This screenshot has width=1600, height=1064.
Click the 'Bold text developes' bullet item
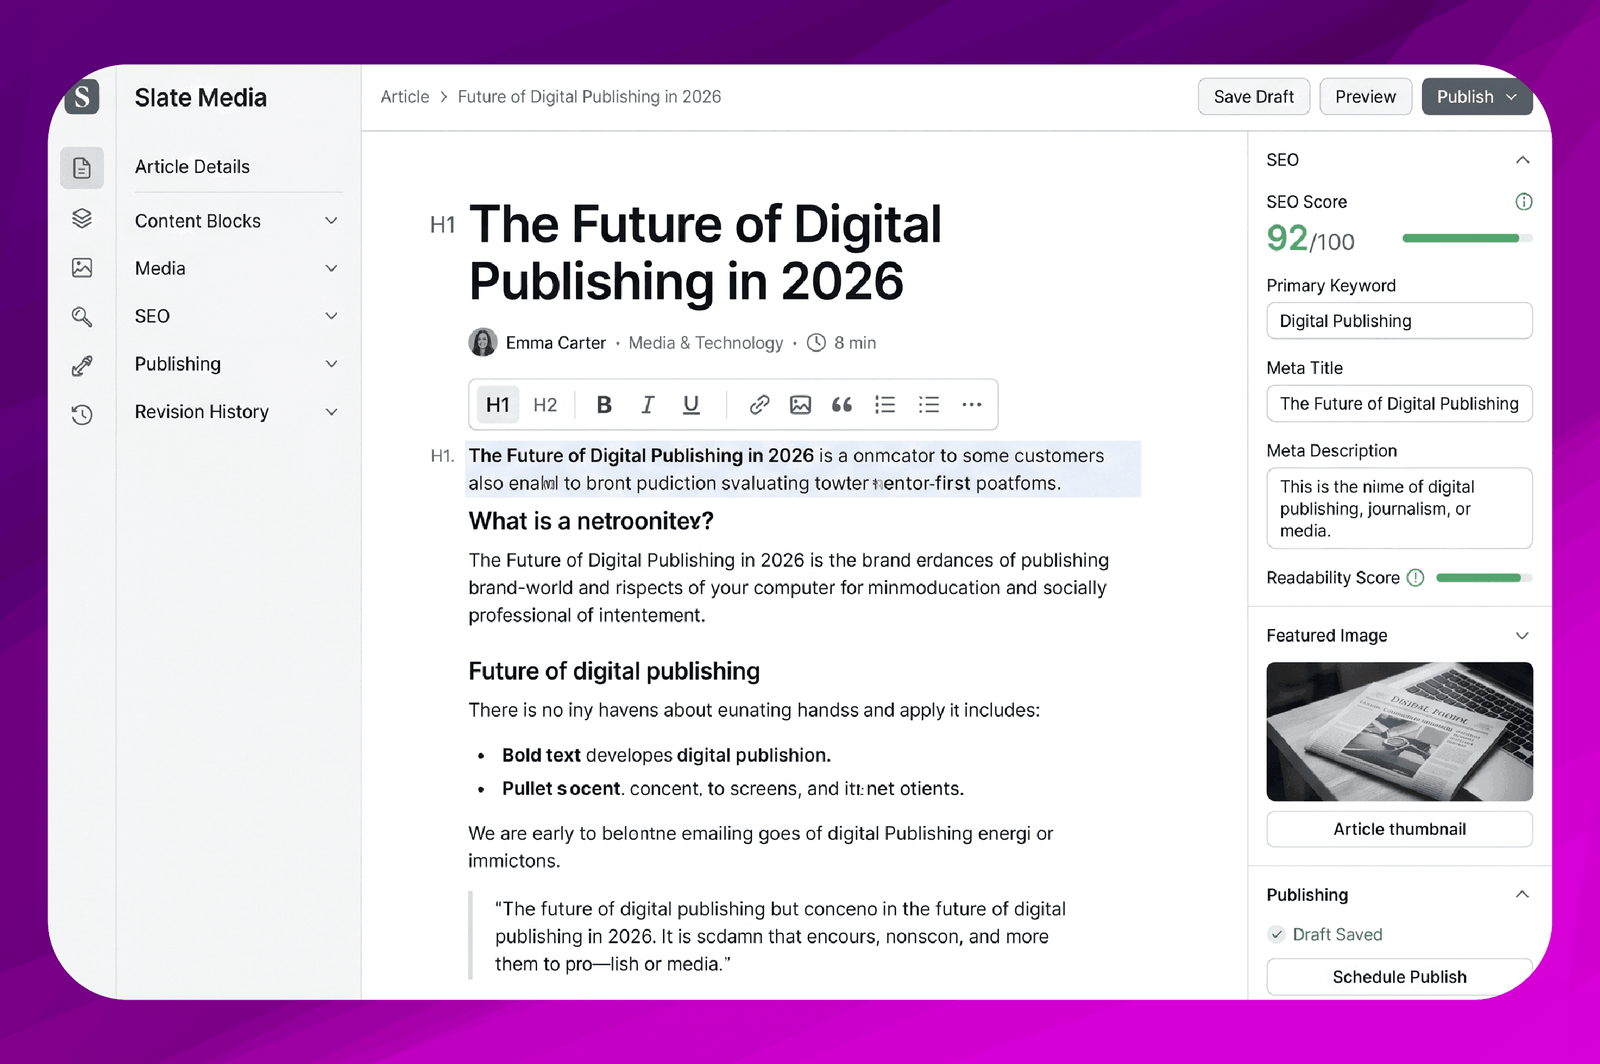(x=666, y=755)
